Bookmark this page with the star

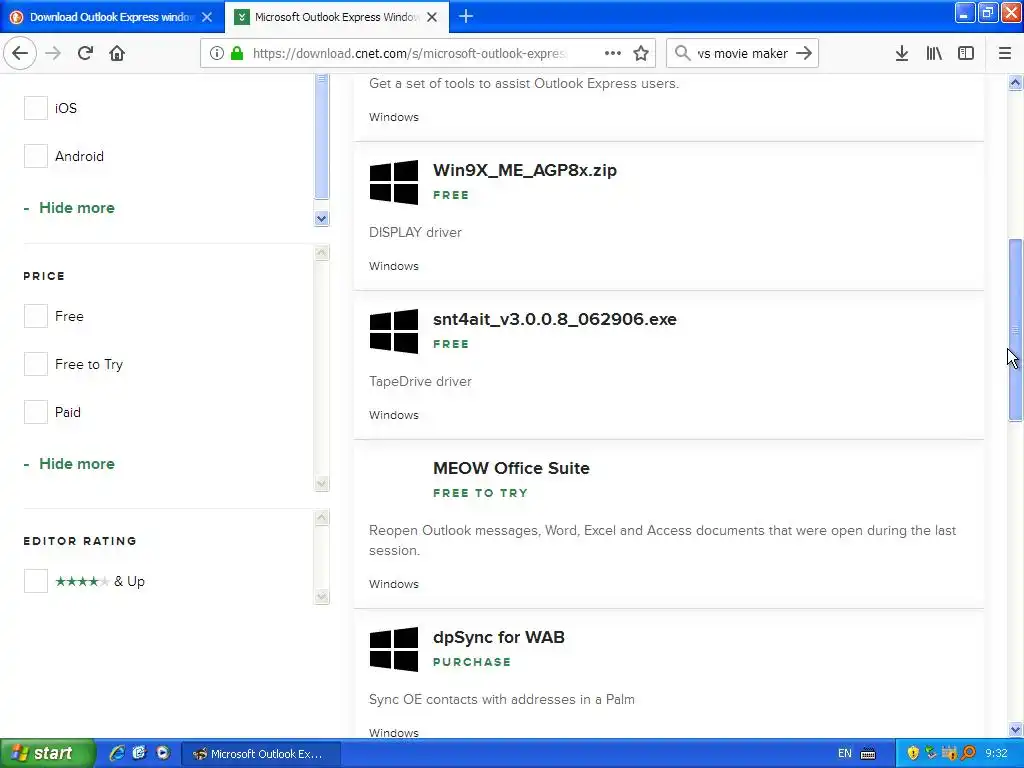point(641,53)
